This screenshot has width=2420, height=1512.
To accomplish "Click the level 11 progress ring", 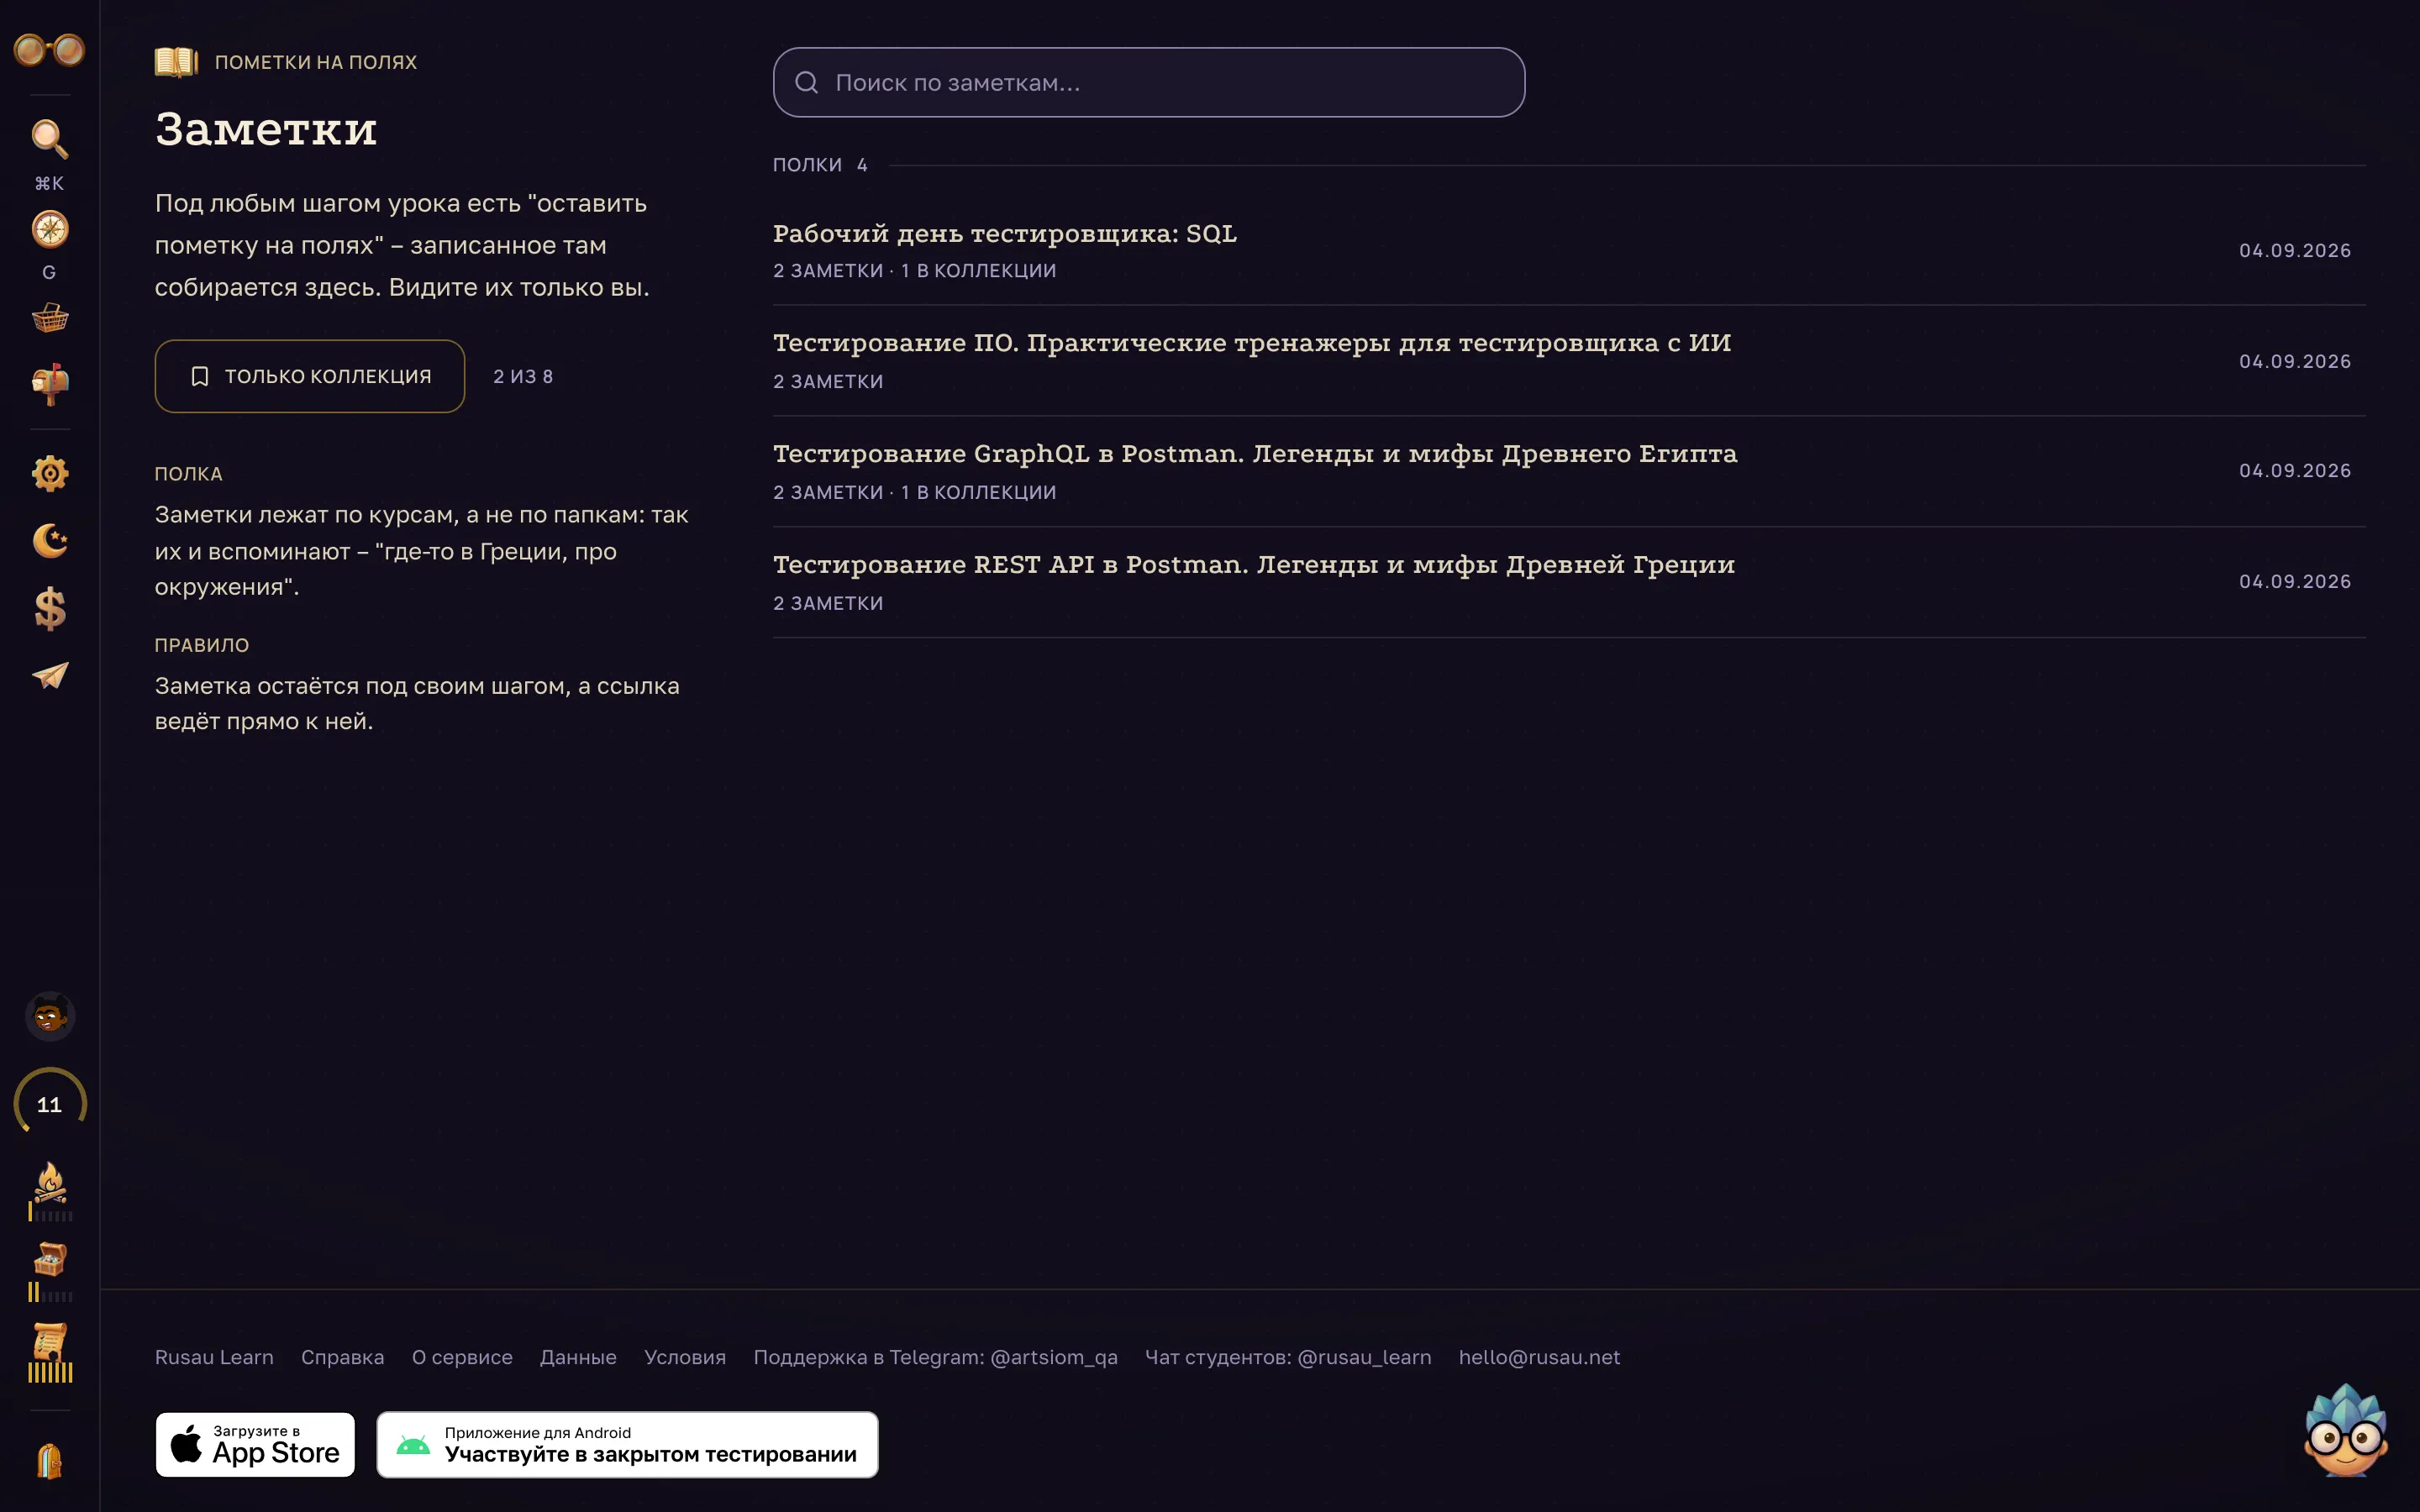I will click(x=49, y=1104).
